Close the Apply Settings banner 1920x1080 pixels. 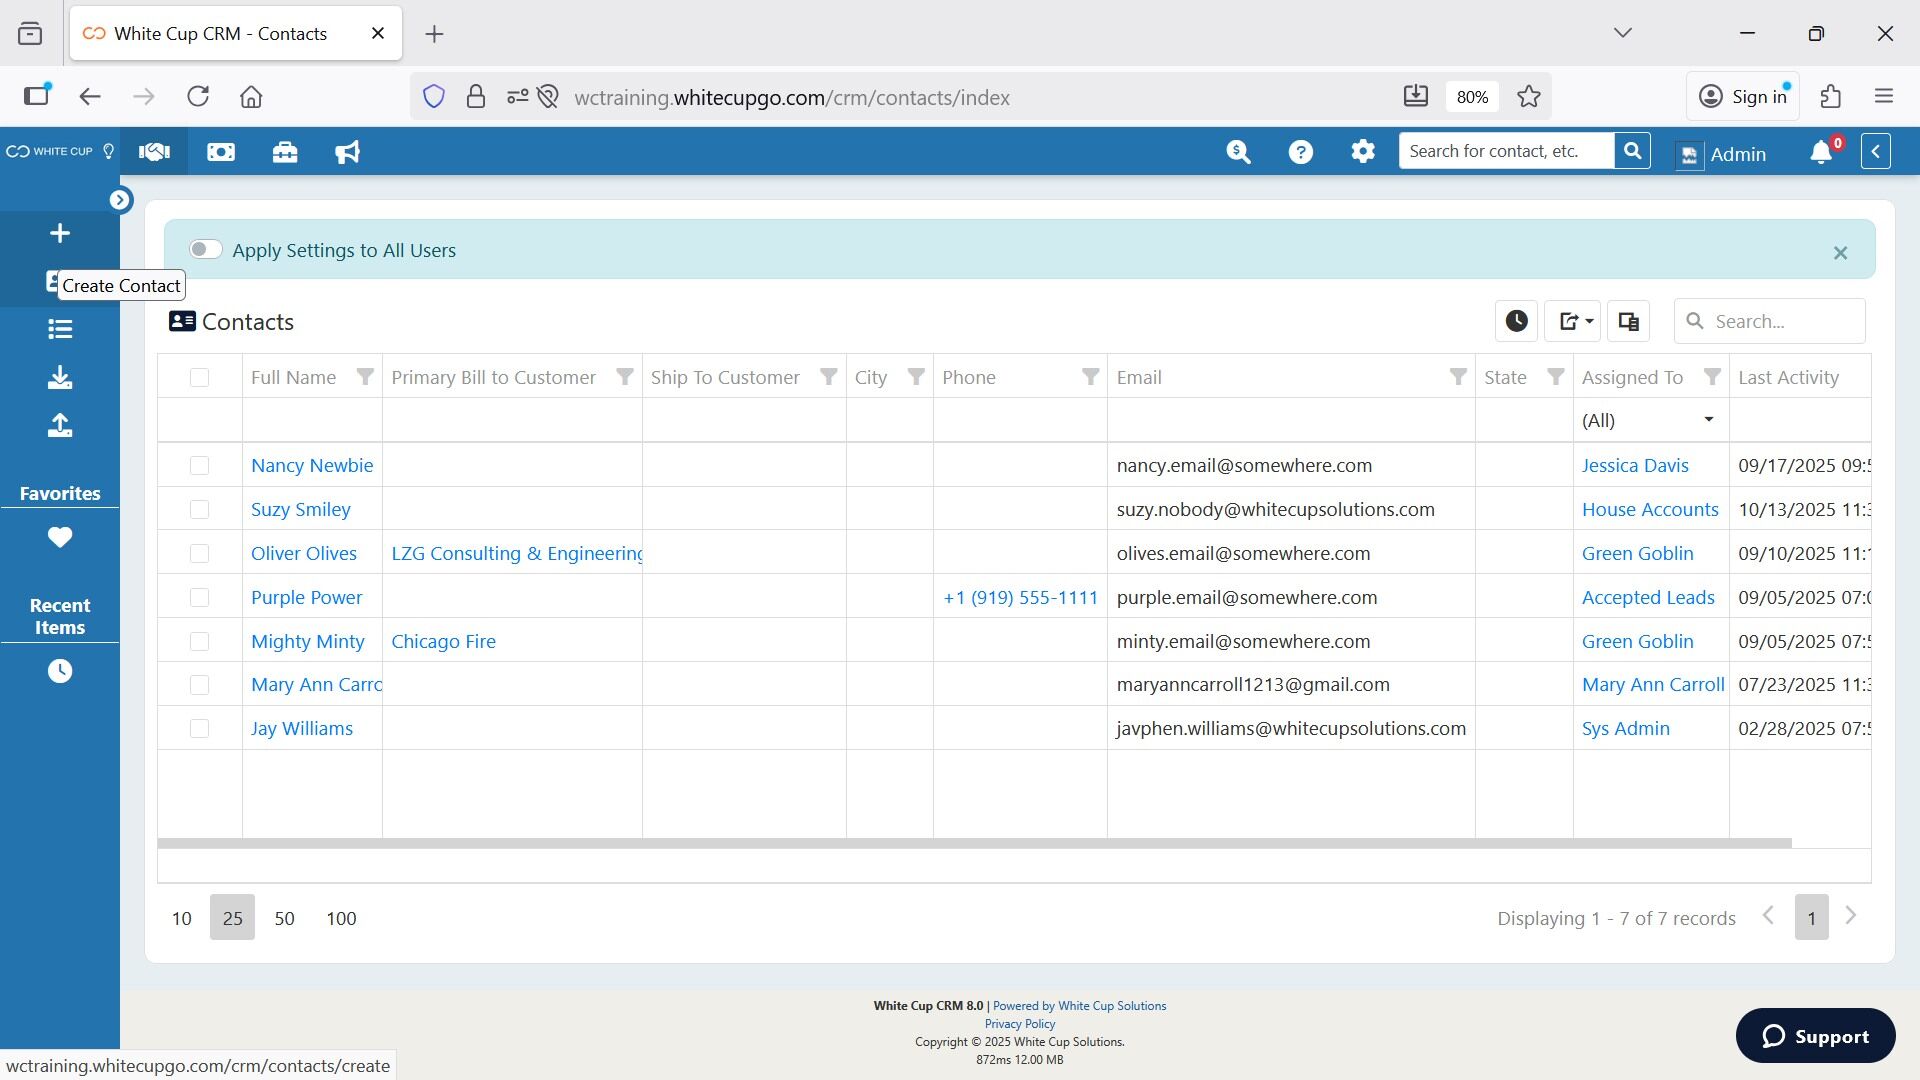point(1841,253)
